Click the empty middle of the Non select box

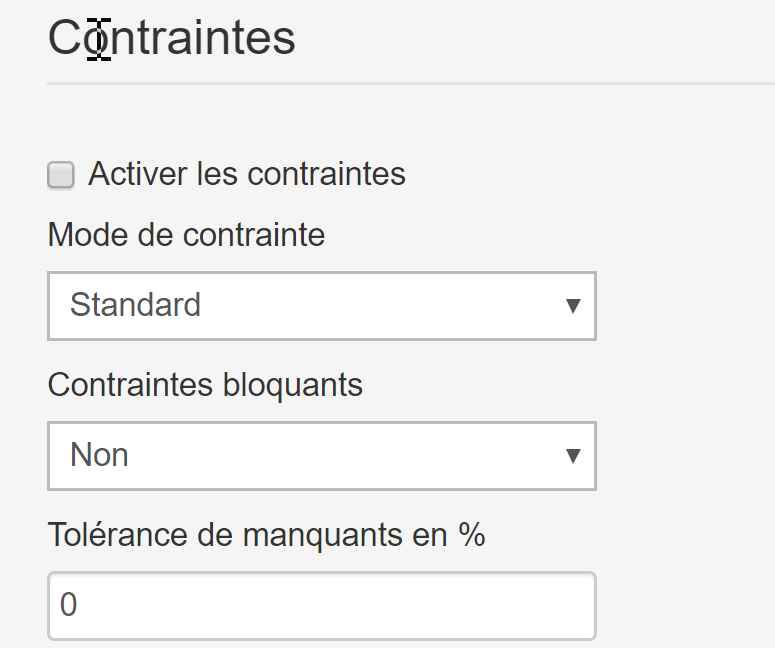coord(346,456)
